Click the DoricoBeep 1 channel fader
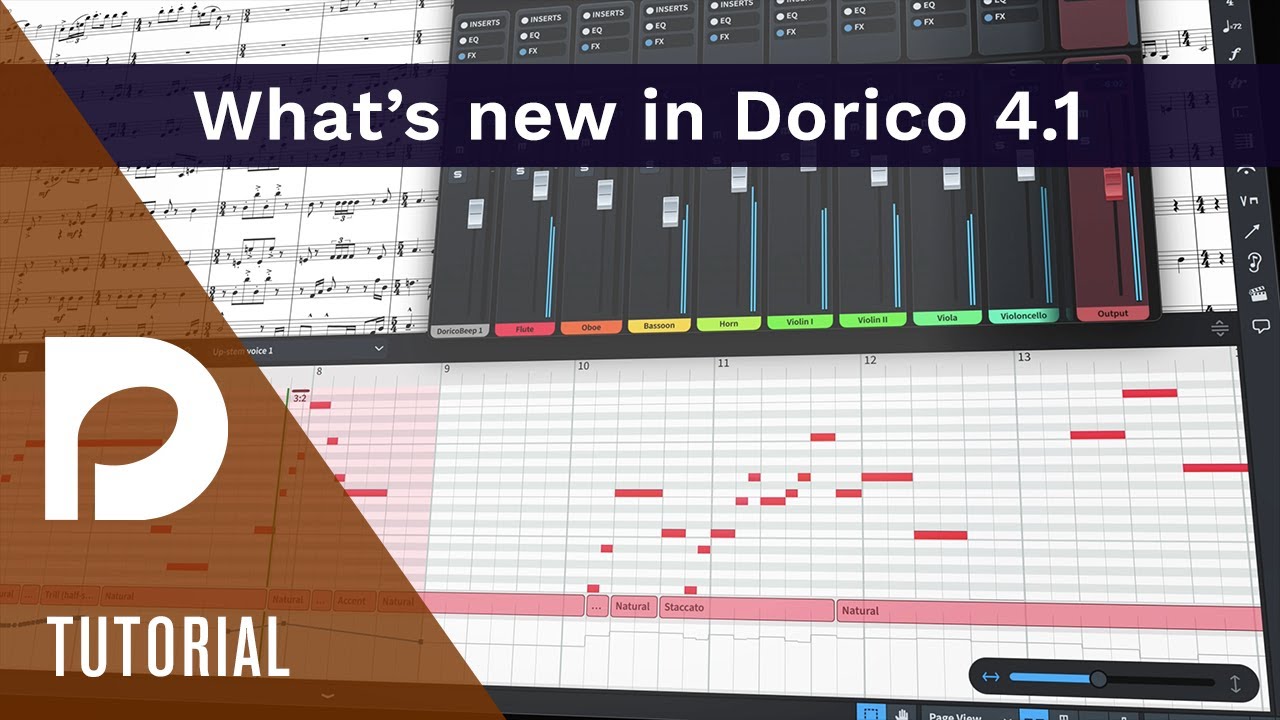 (x=475, y=213)
